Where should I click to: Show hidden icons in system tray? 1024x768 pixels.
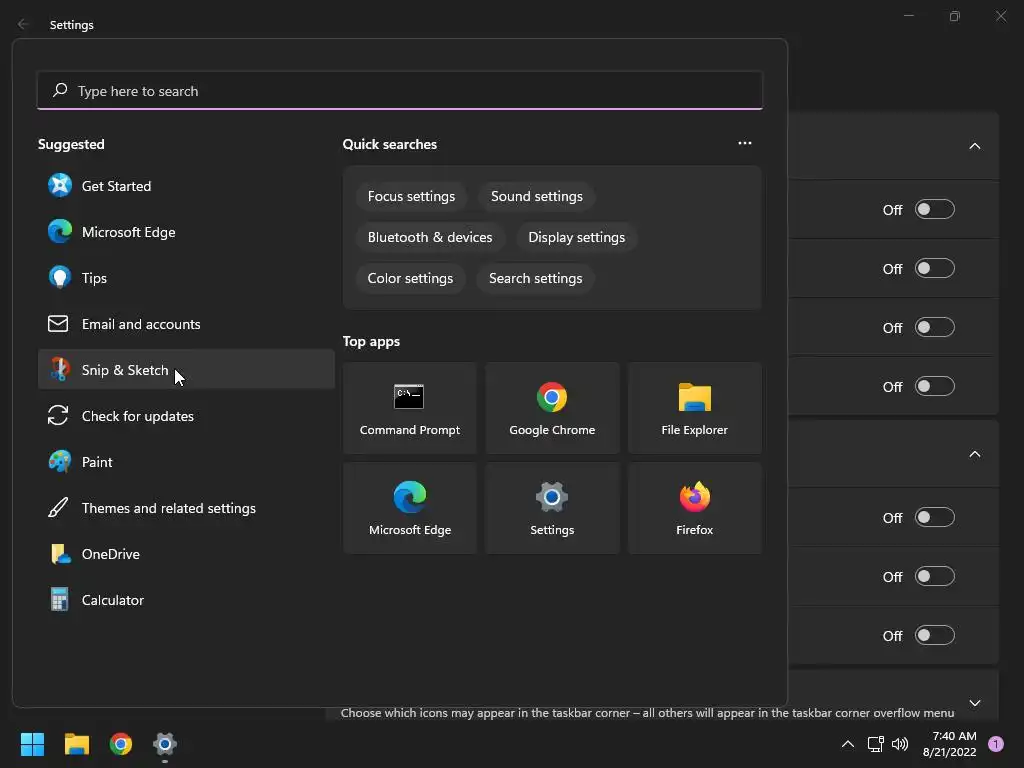click(848, 744)
